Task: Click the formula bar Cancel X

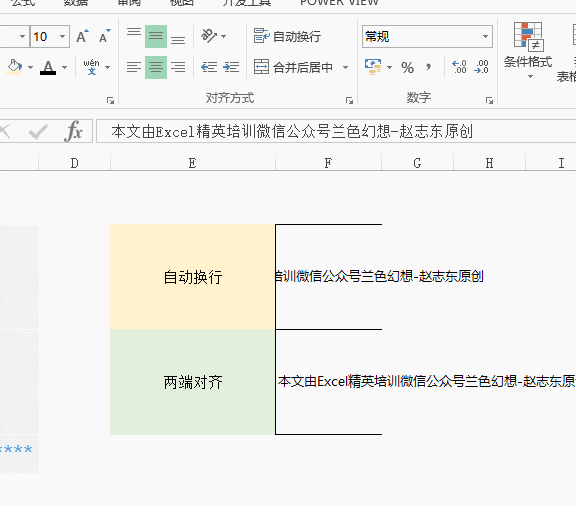Action: [5, 132]
